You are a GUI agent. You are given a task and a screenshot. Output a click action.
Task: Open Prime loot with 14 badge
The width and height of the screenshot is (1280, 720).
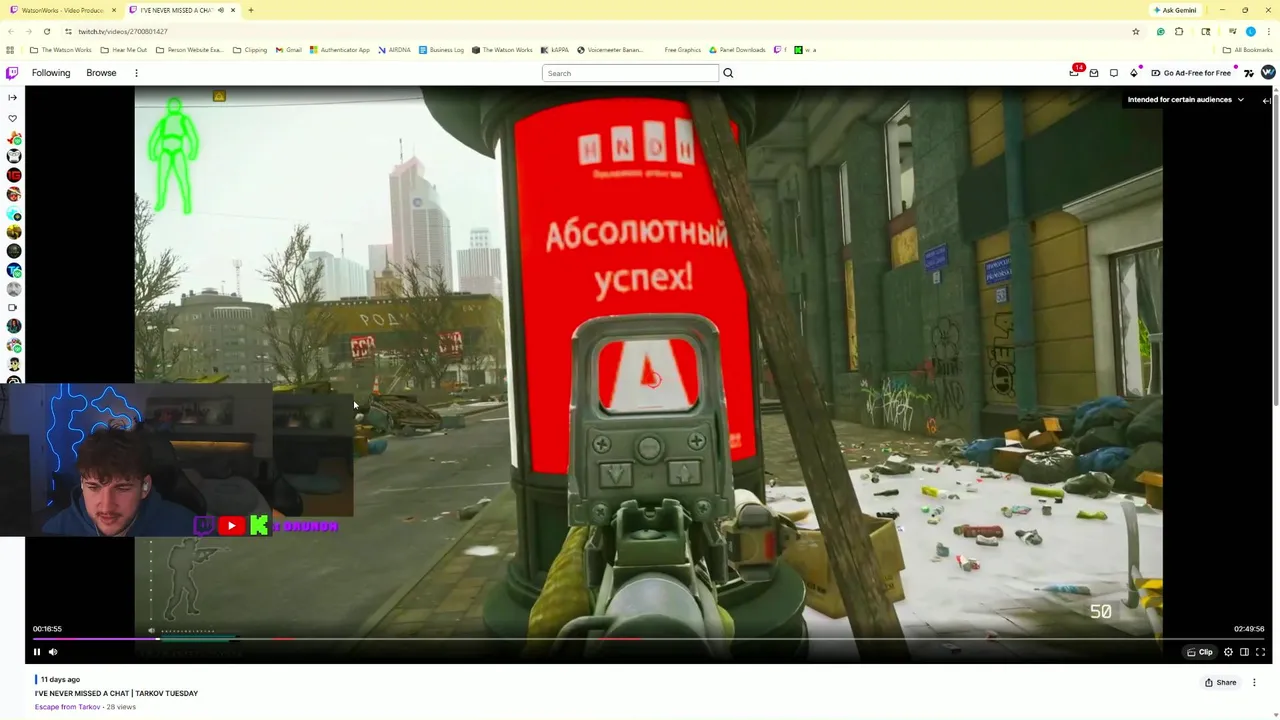coord(1075,72)
